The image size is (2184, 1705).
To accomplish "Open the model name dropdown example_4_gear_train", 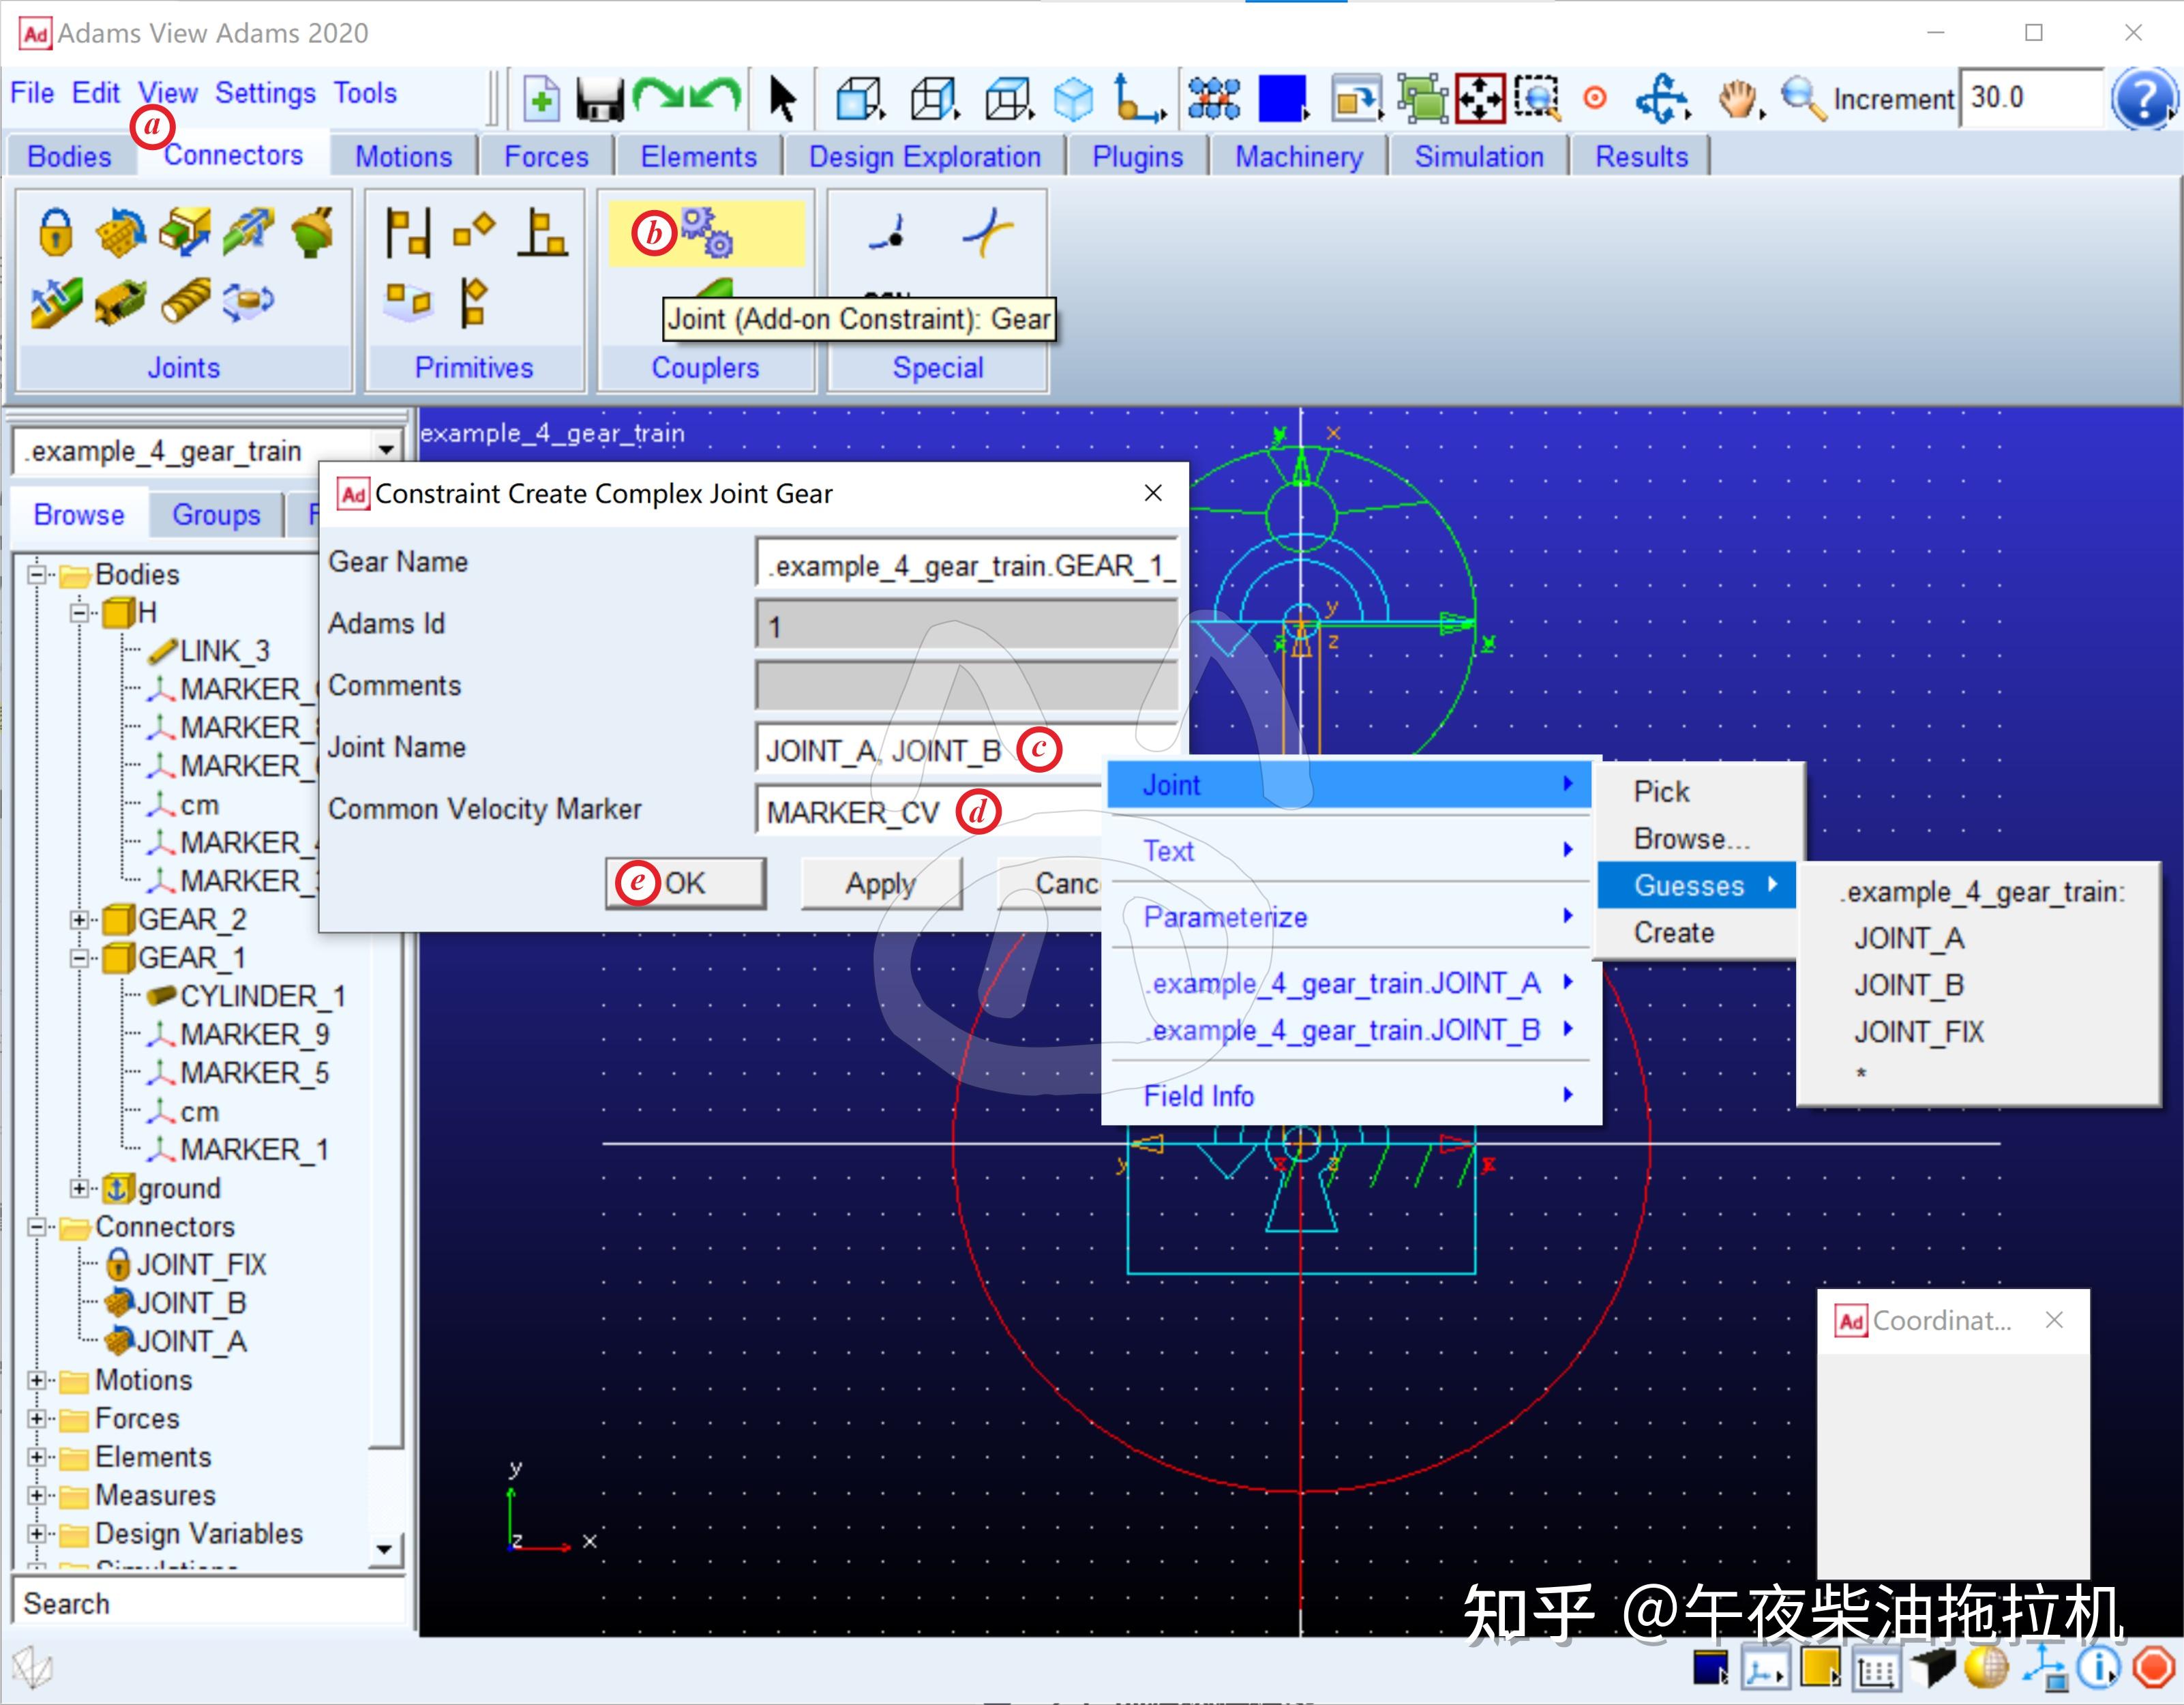I will coord(386,450).
